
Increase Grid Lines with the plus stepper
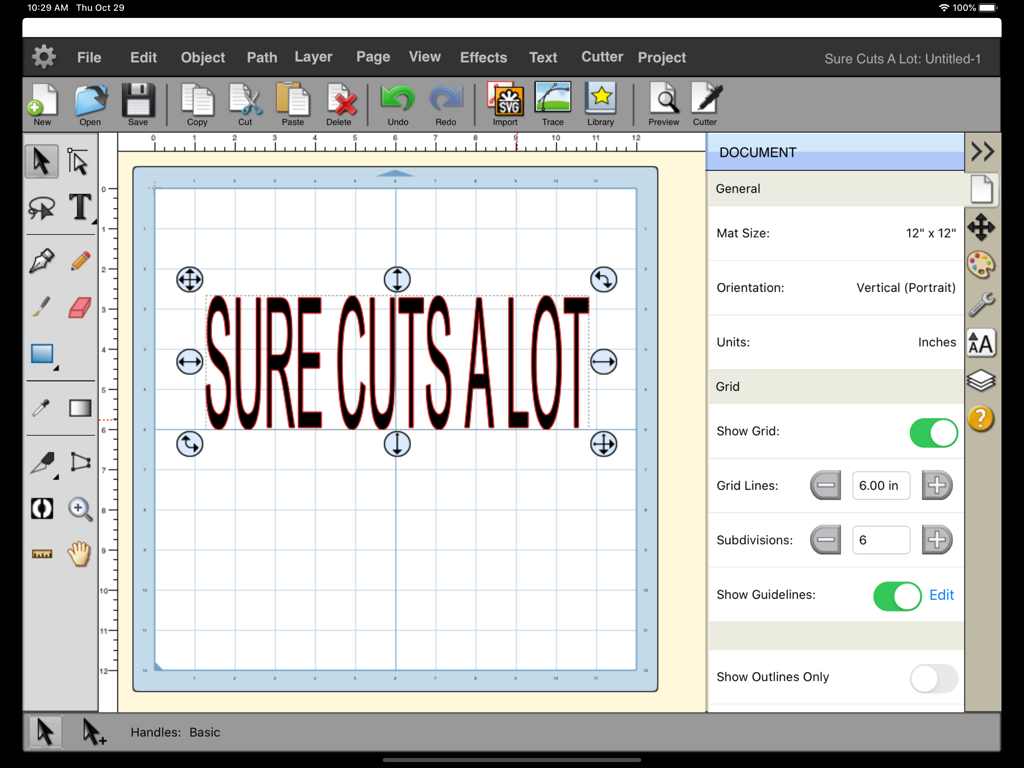point(936,485)
